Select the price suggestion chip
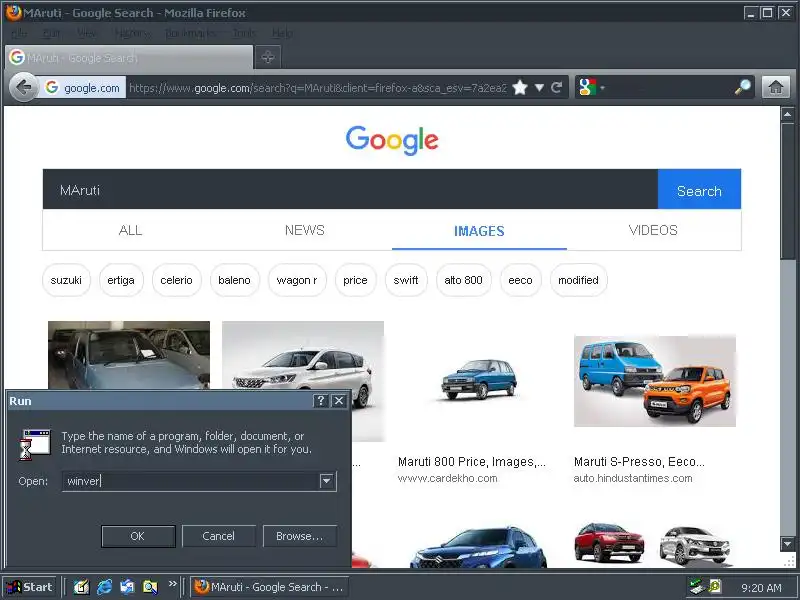The width and height of the screenshot is (800, 600). [356, 280]
